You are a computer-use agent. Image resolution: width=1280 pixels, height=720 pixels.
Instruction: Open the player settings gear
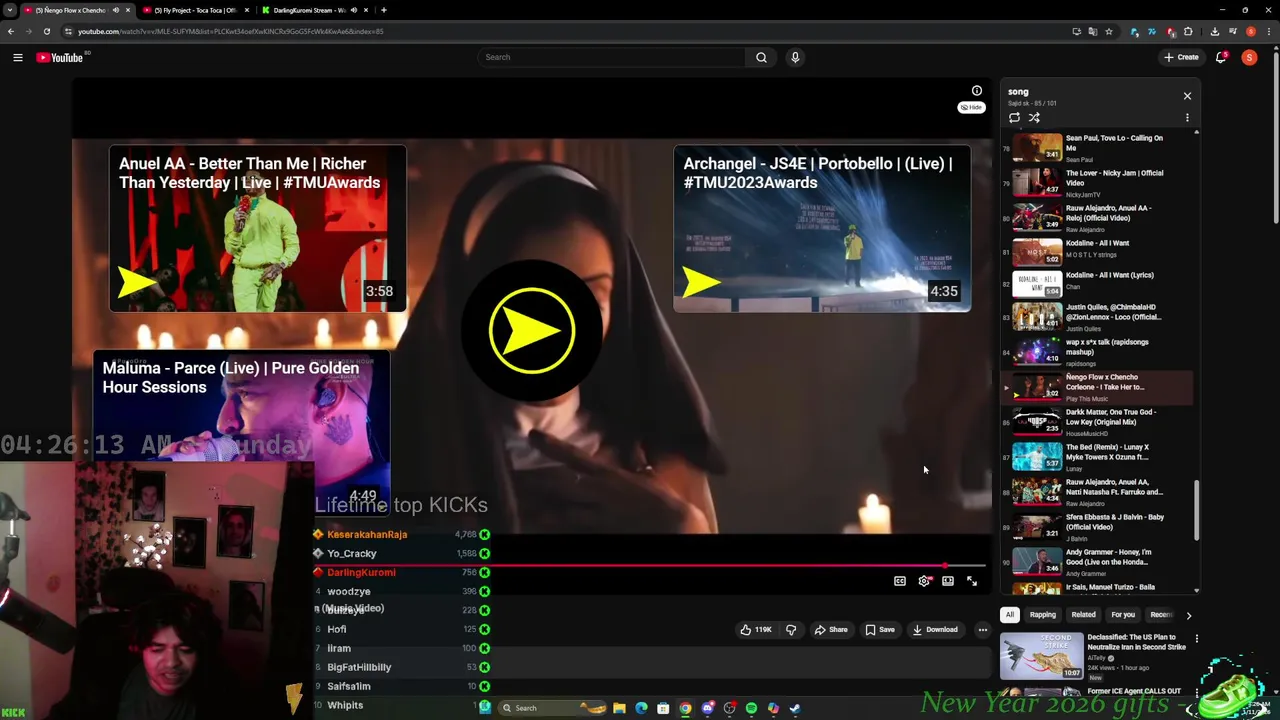(924, 581)
